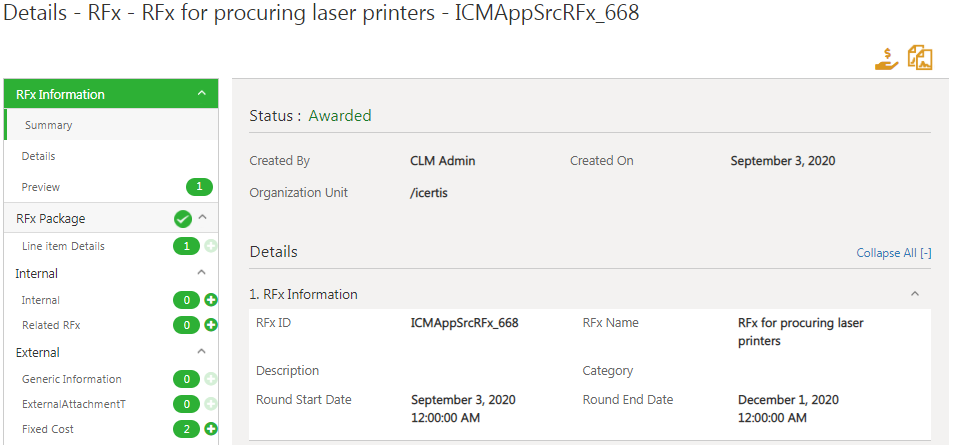953x445 pixels.
Task: Click the Preview count badge
Action: pyautogui.click(x=199, y=187)
